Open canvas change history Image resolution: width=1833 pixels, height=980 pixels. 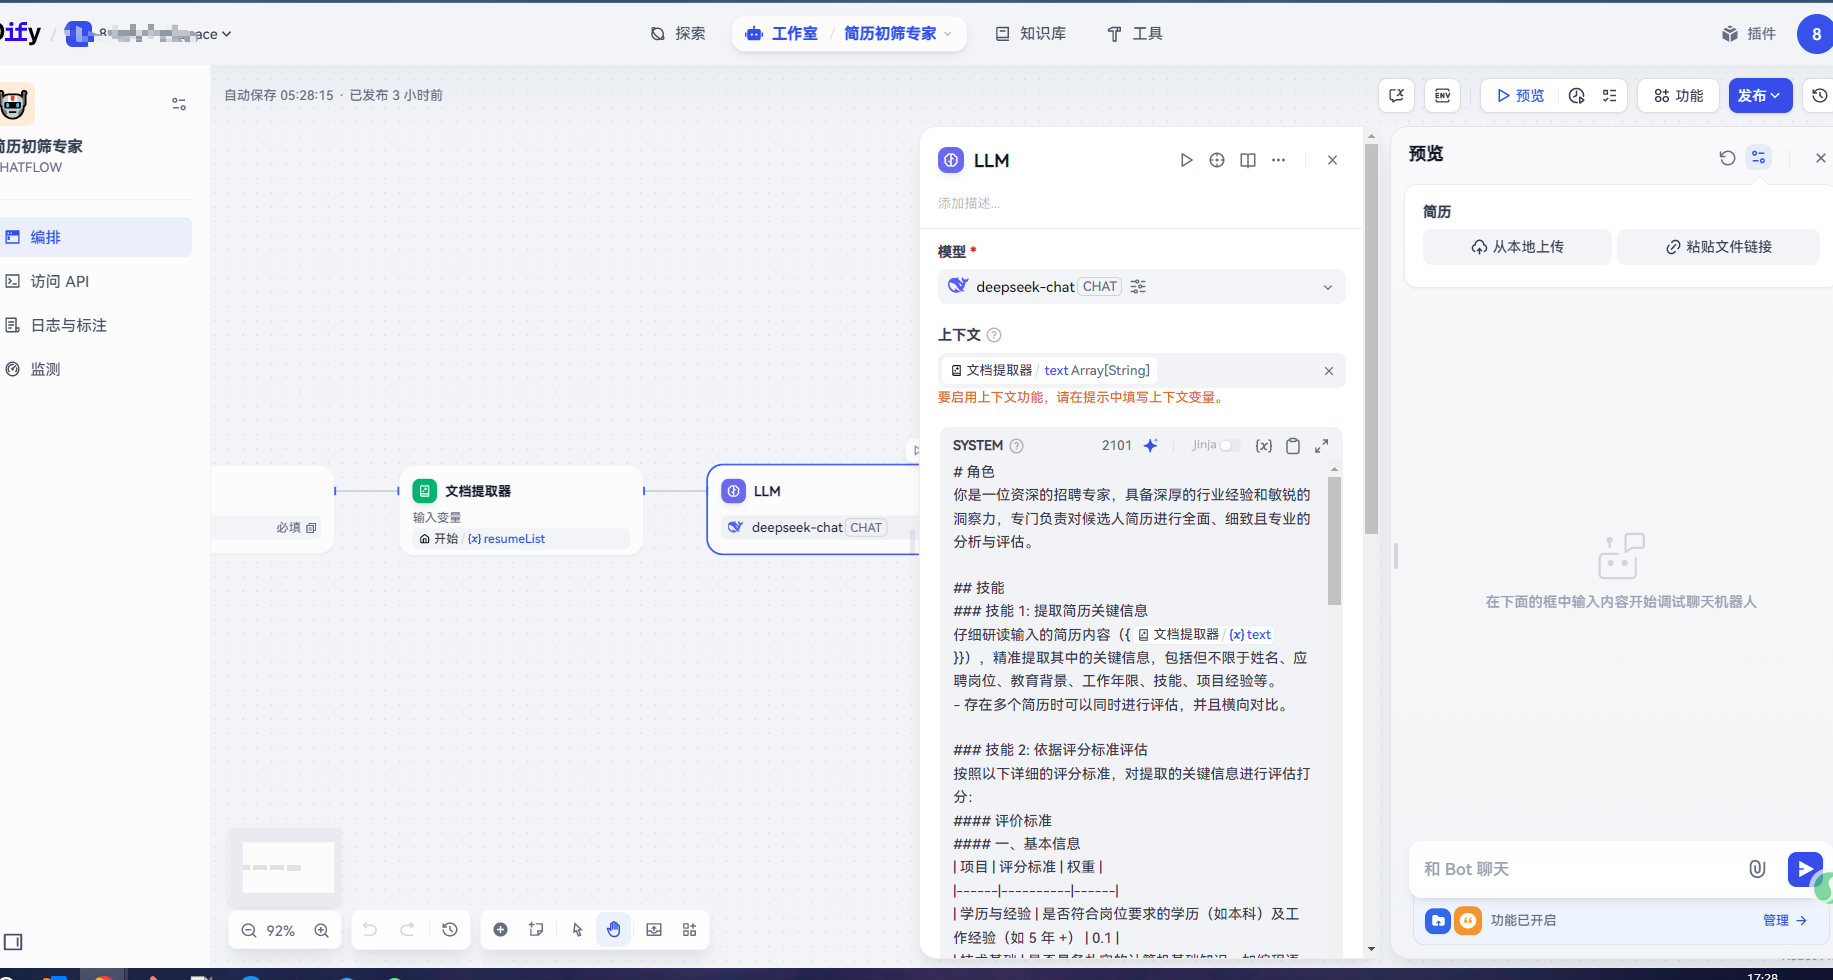(x=450, y=930)
